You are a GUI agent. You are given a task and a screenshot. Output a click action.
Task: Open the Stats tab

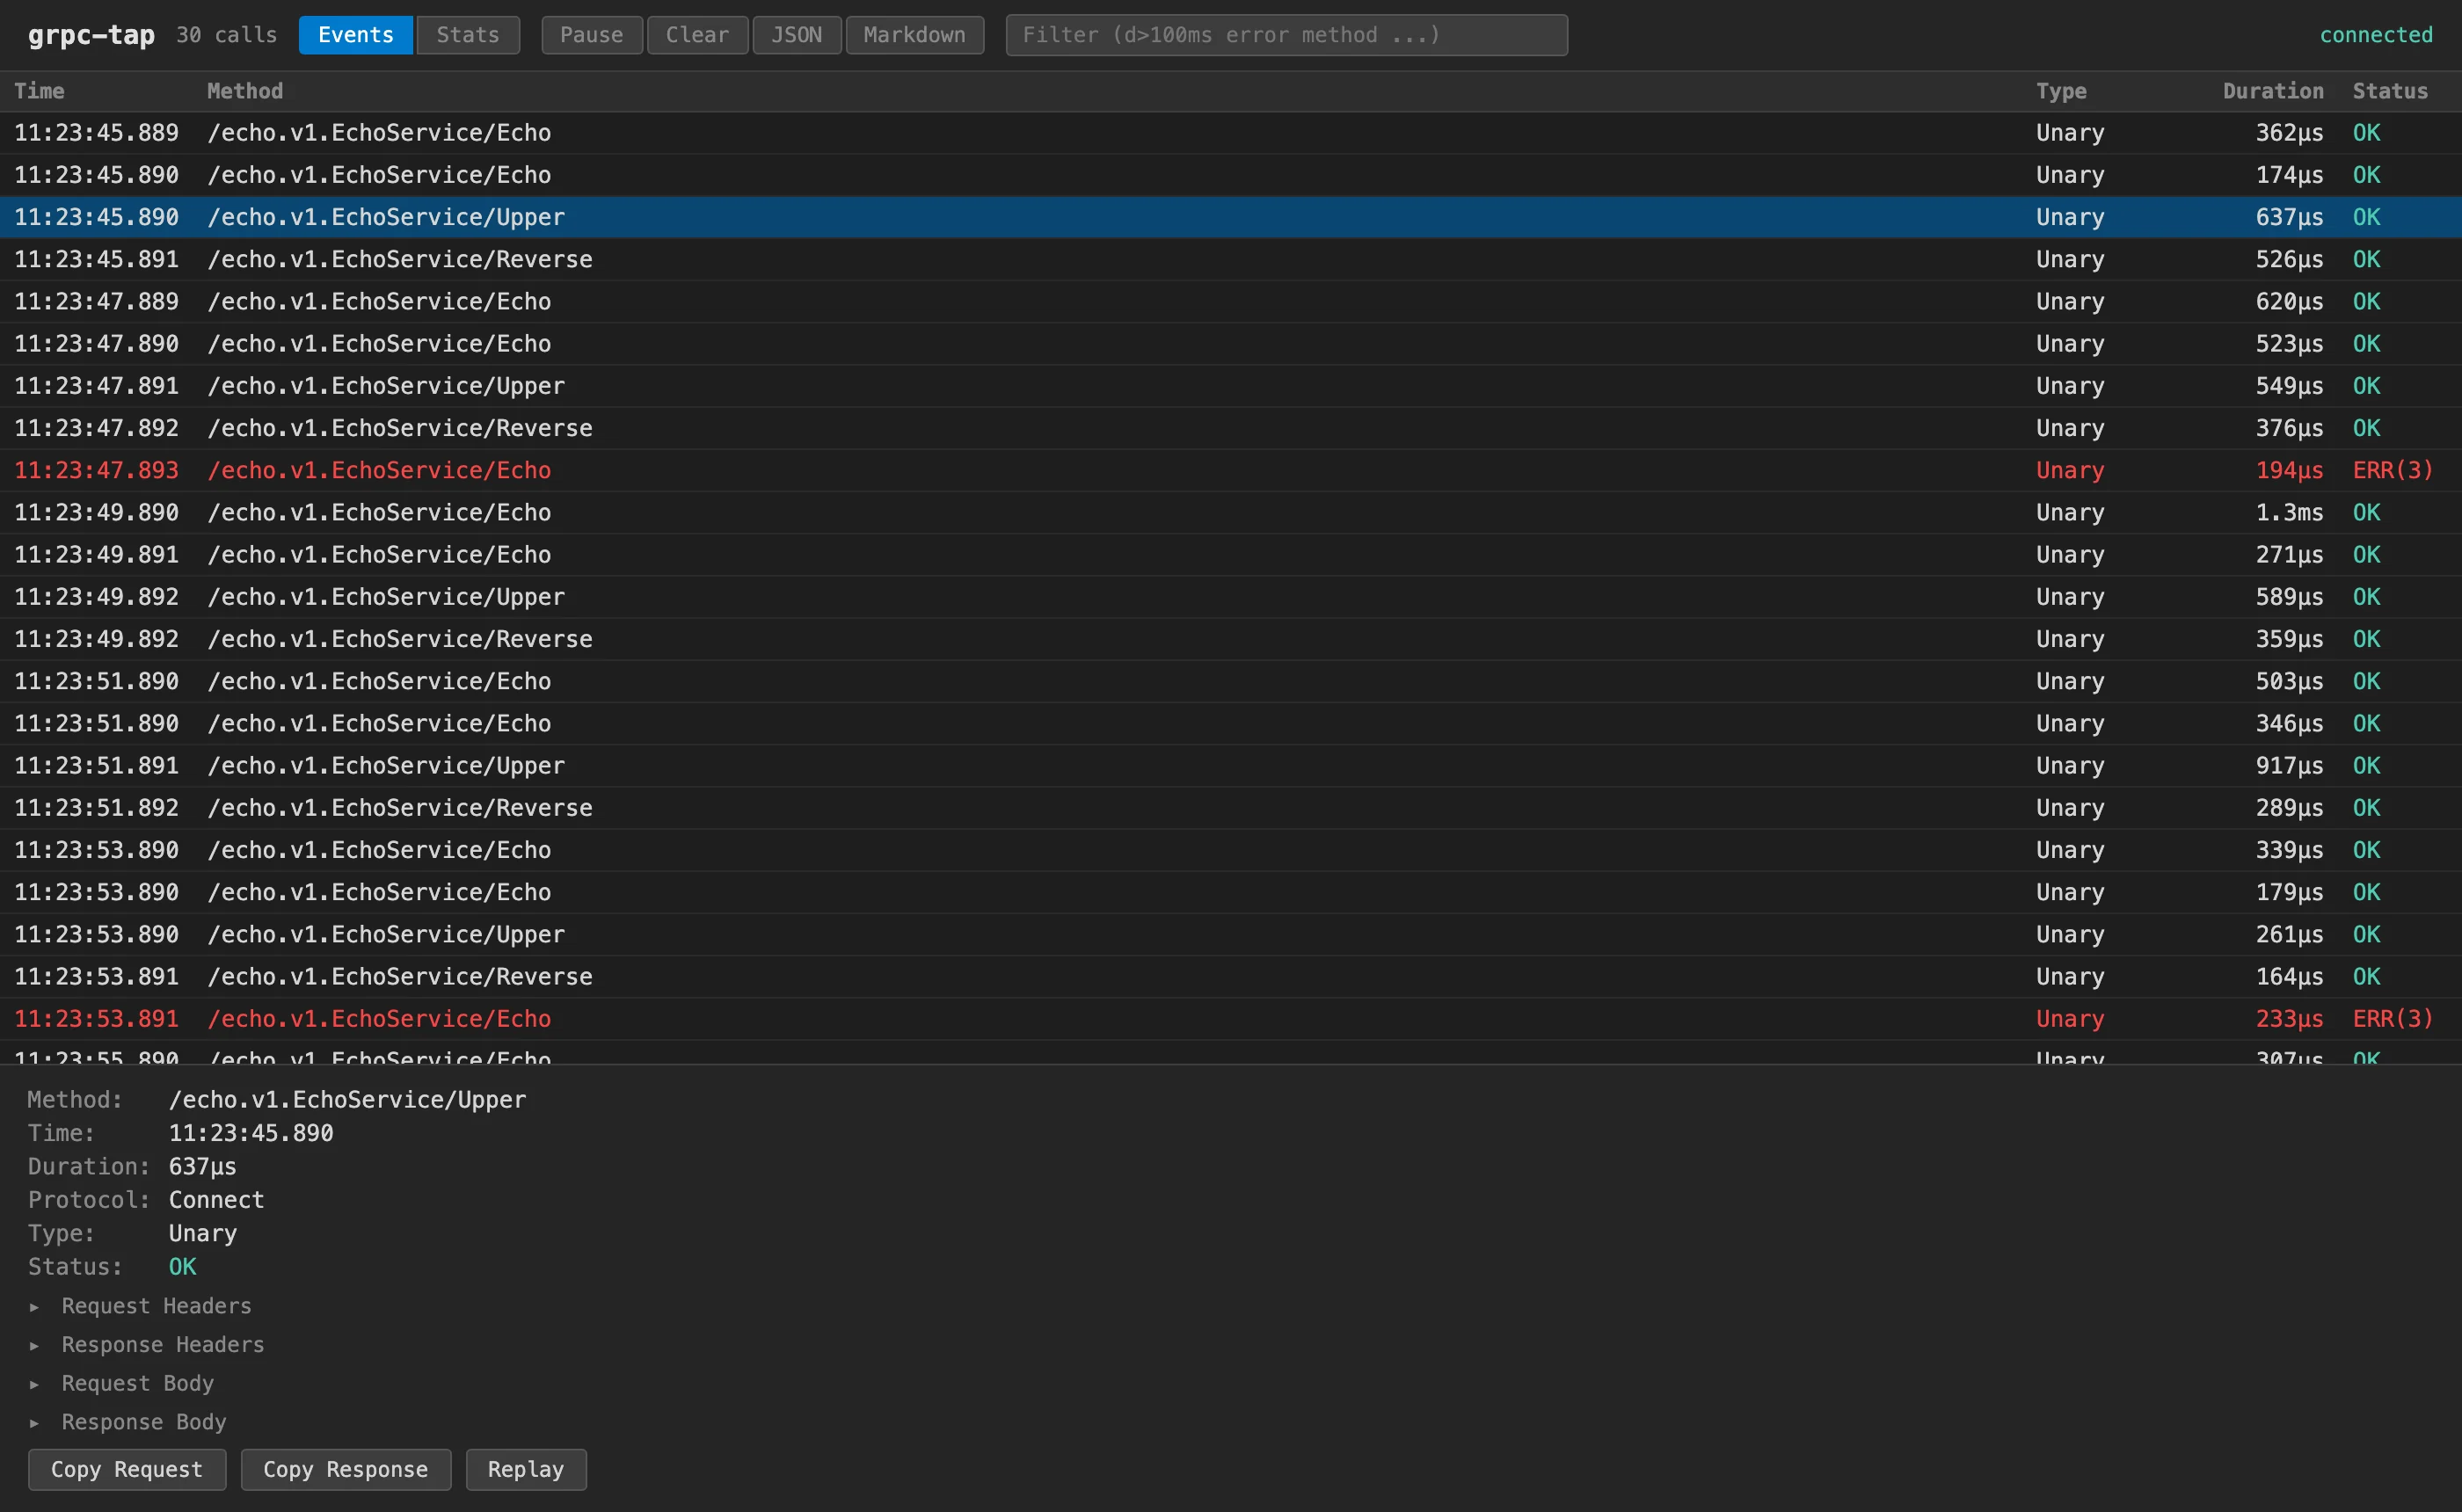(x=468, y=35)
